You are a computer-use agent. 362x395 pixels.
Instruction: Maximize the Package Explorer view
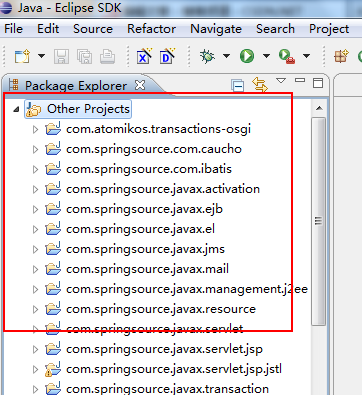[318, 83]
